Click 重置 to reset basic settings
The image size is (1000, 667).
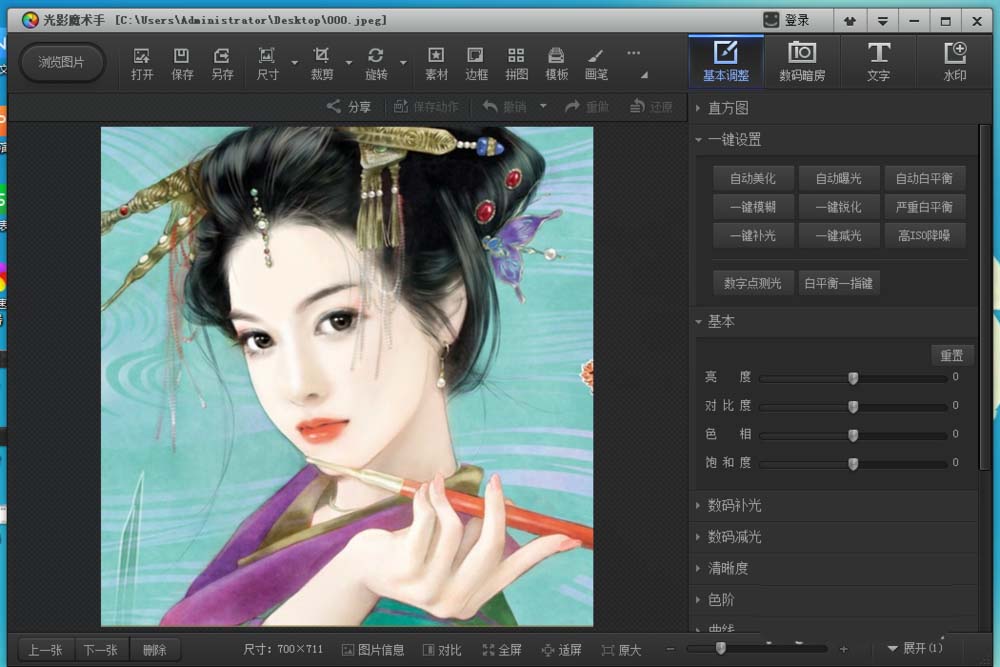tap(952, 355)
